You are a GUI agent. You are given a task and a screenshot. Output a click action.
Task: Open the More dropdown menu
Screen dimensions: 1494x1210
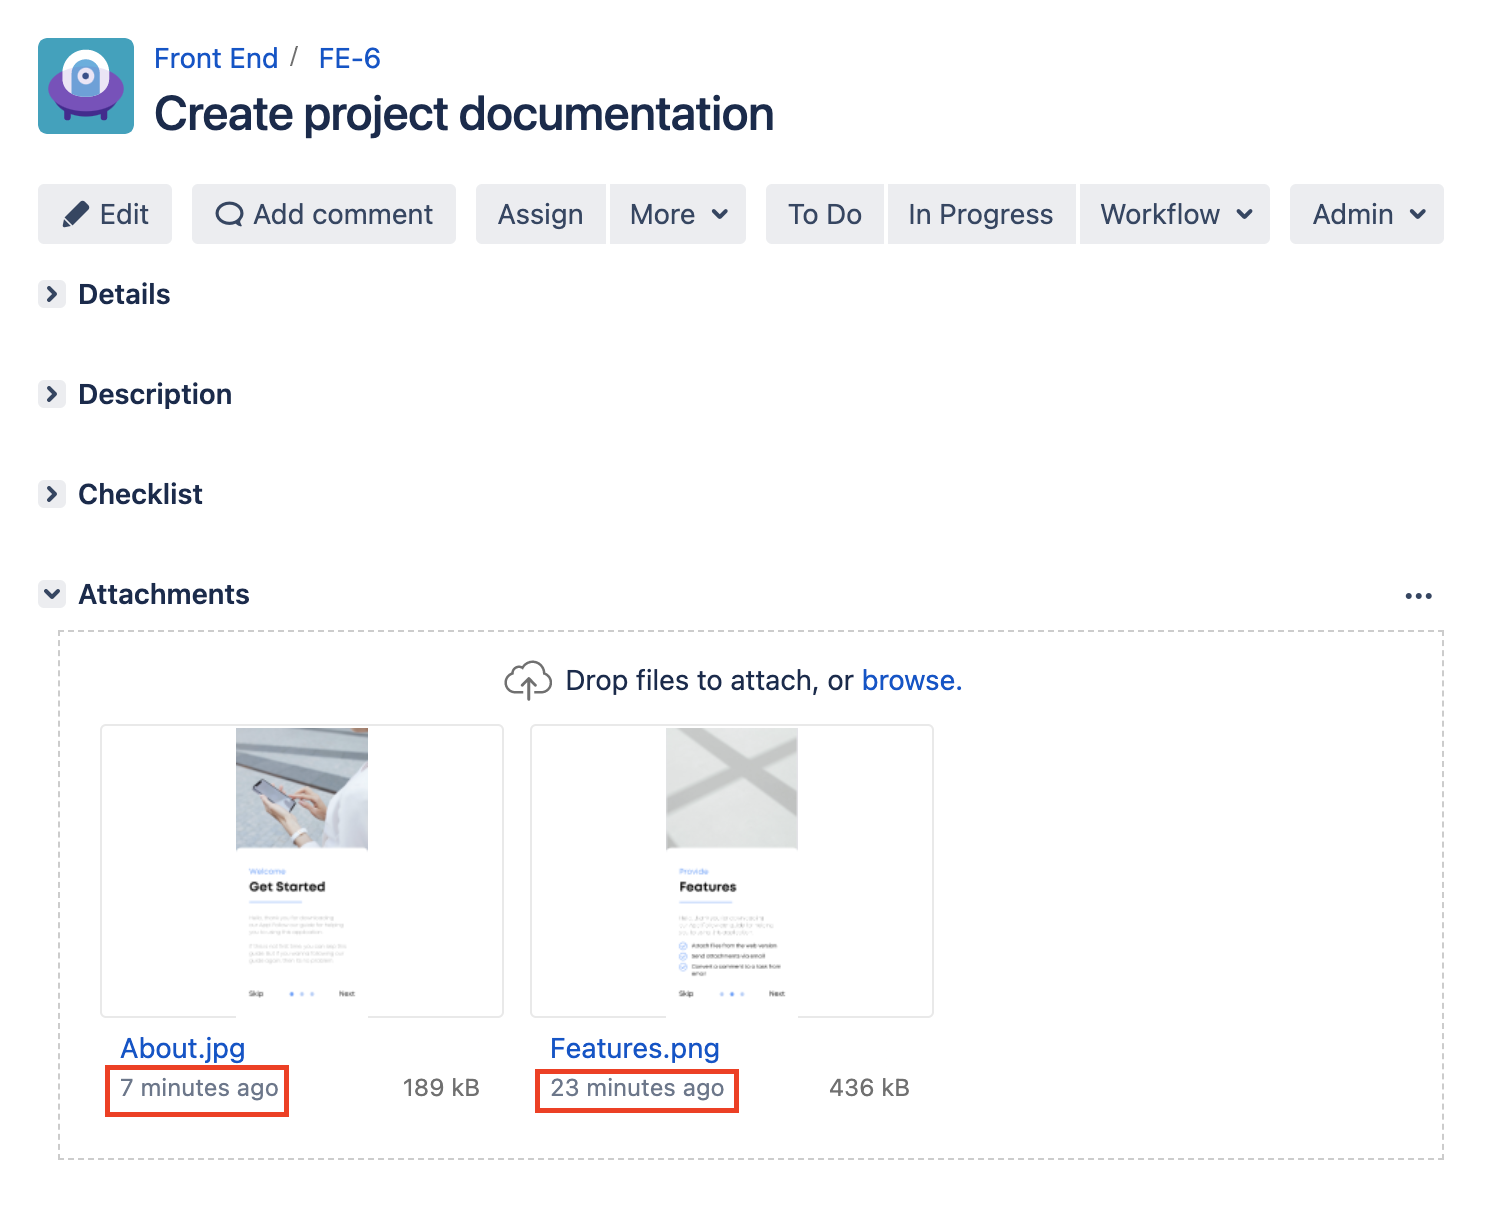[678, 214]
